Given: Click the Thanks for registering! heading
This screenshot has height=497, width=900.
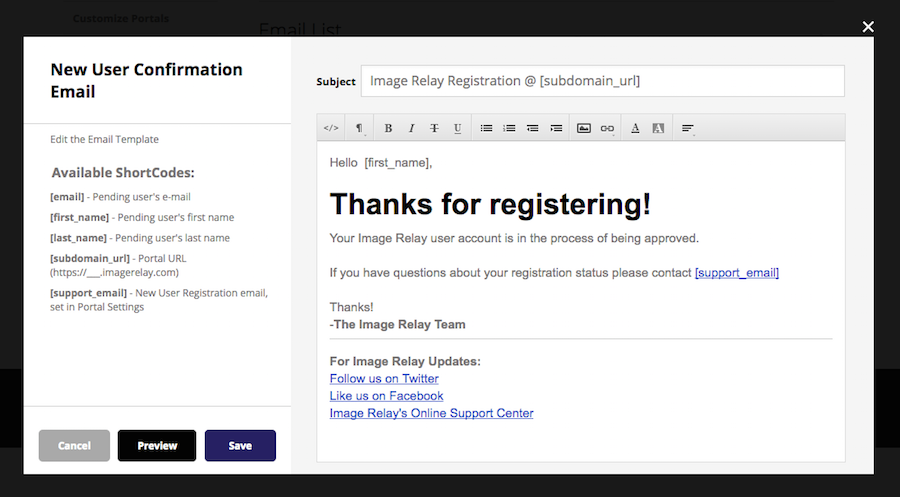Looking at the screenshot, I should coord(490,204).
